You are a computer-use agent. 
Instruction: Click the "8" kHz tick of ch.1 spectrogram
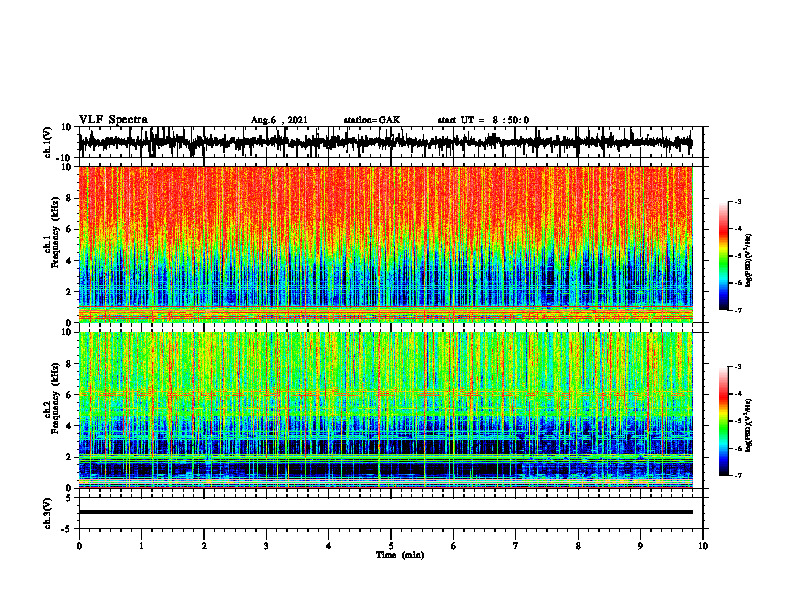point(70,198)
